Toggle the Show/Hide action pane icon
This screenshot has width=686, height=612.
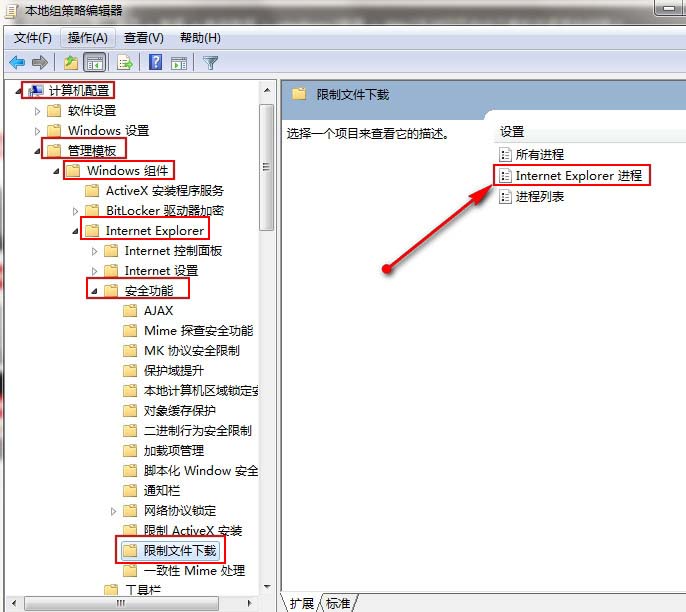click(179, 63)
